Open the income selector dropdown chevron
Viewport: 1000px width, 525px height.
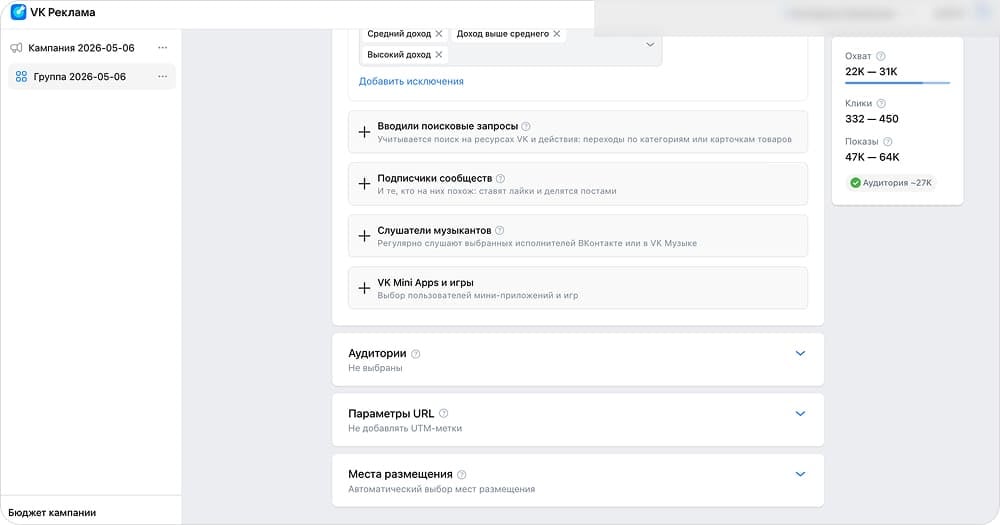[650, 45]
